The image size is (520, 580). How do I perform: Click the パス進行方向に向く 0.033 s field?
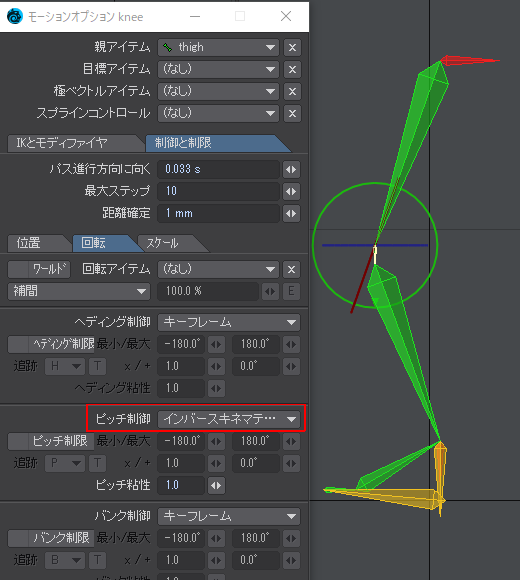(x=218, y=169)
